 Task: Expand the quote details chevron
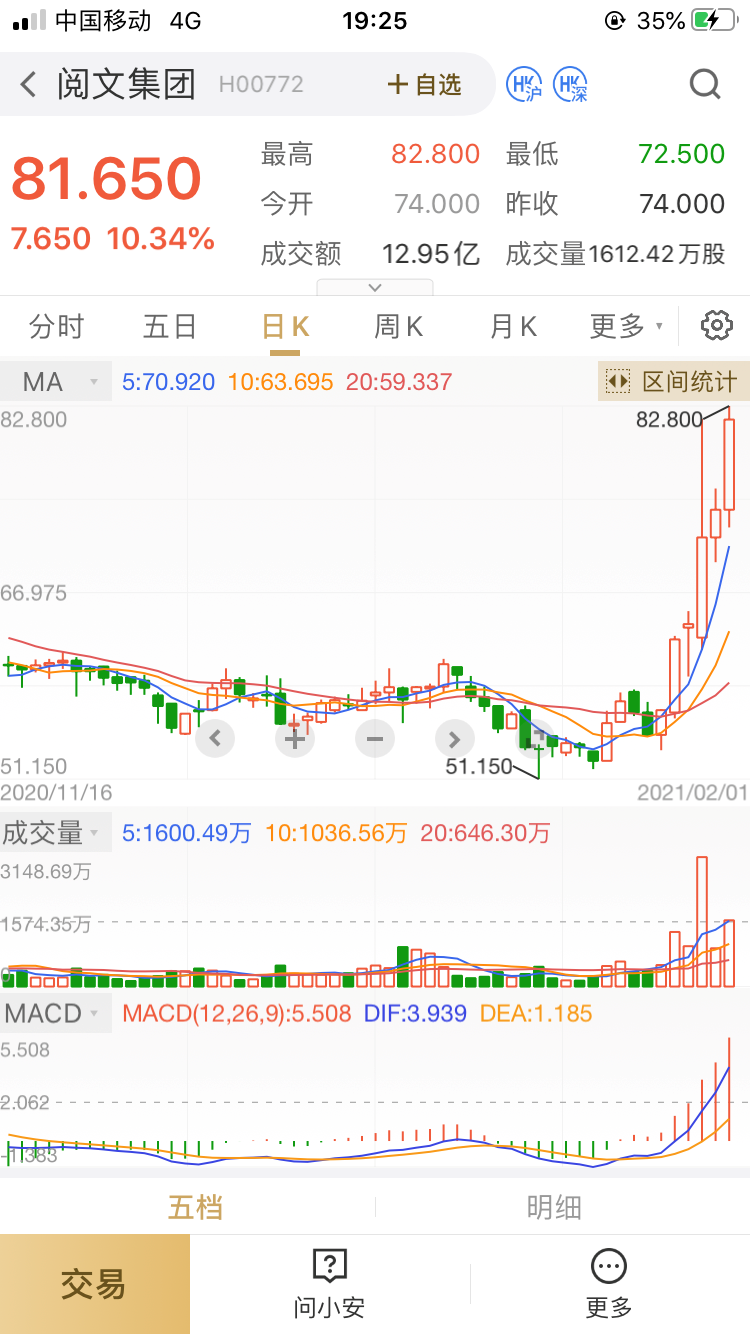375,287
